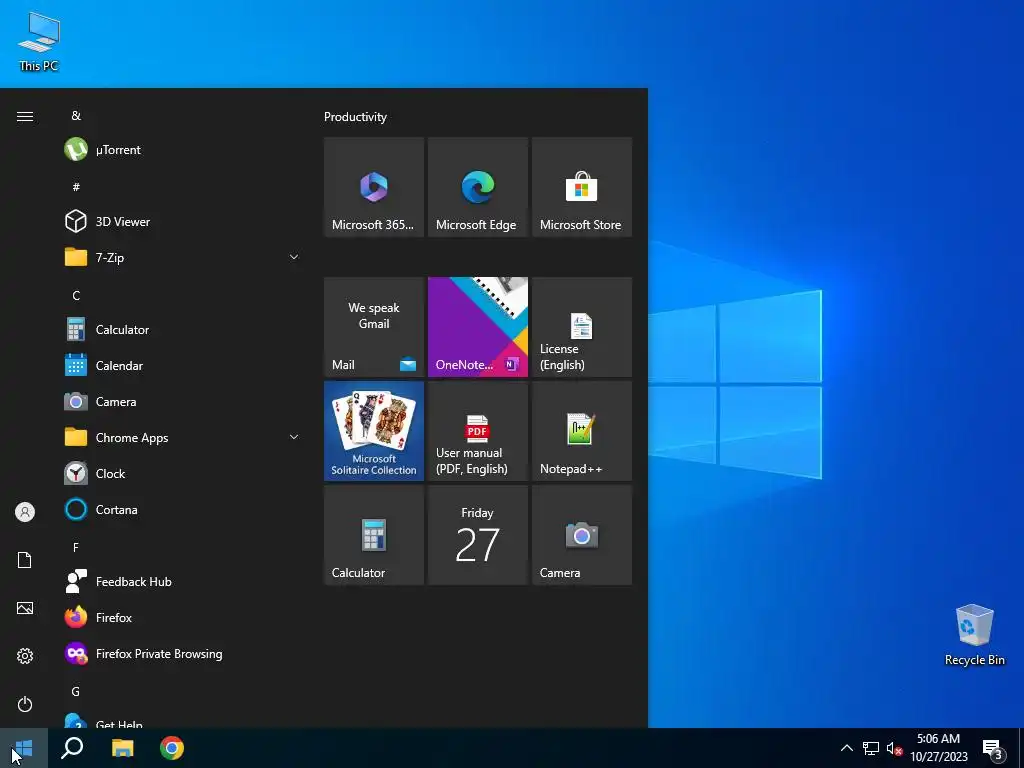Screen dimensions: 1024x768
Task: Click the '&' letter header
Action: [x=76, y=116]
